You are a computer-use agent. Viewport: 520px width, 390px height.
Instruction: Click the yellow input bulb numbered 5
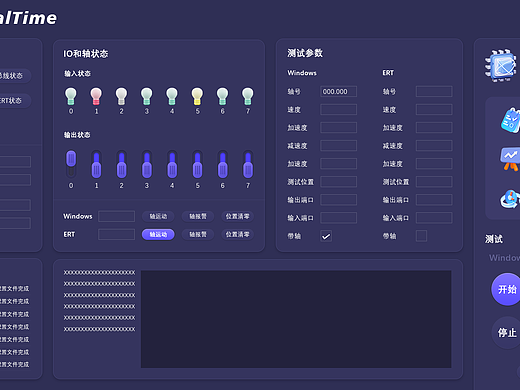coord(197,96)
